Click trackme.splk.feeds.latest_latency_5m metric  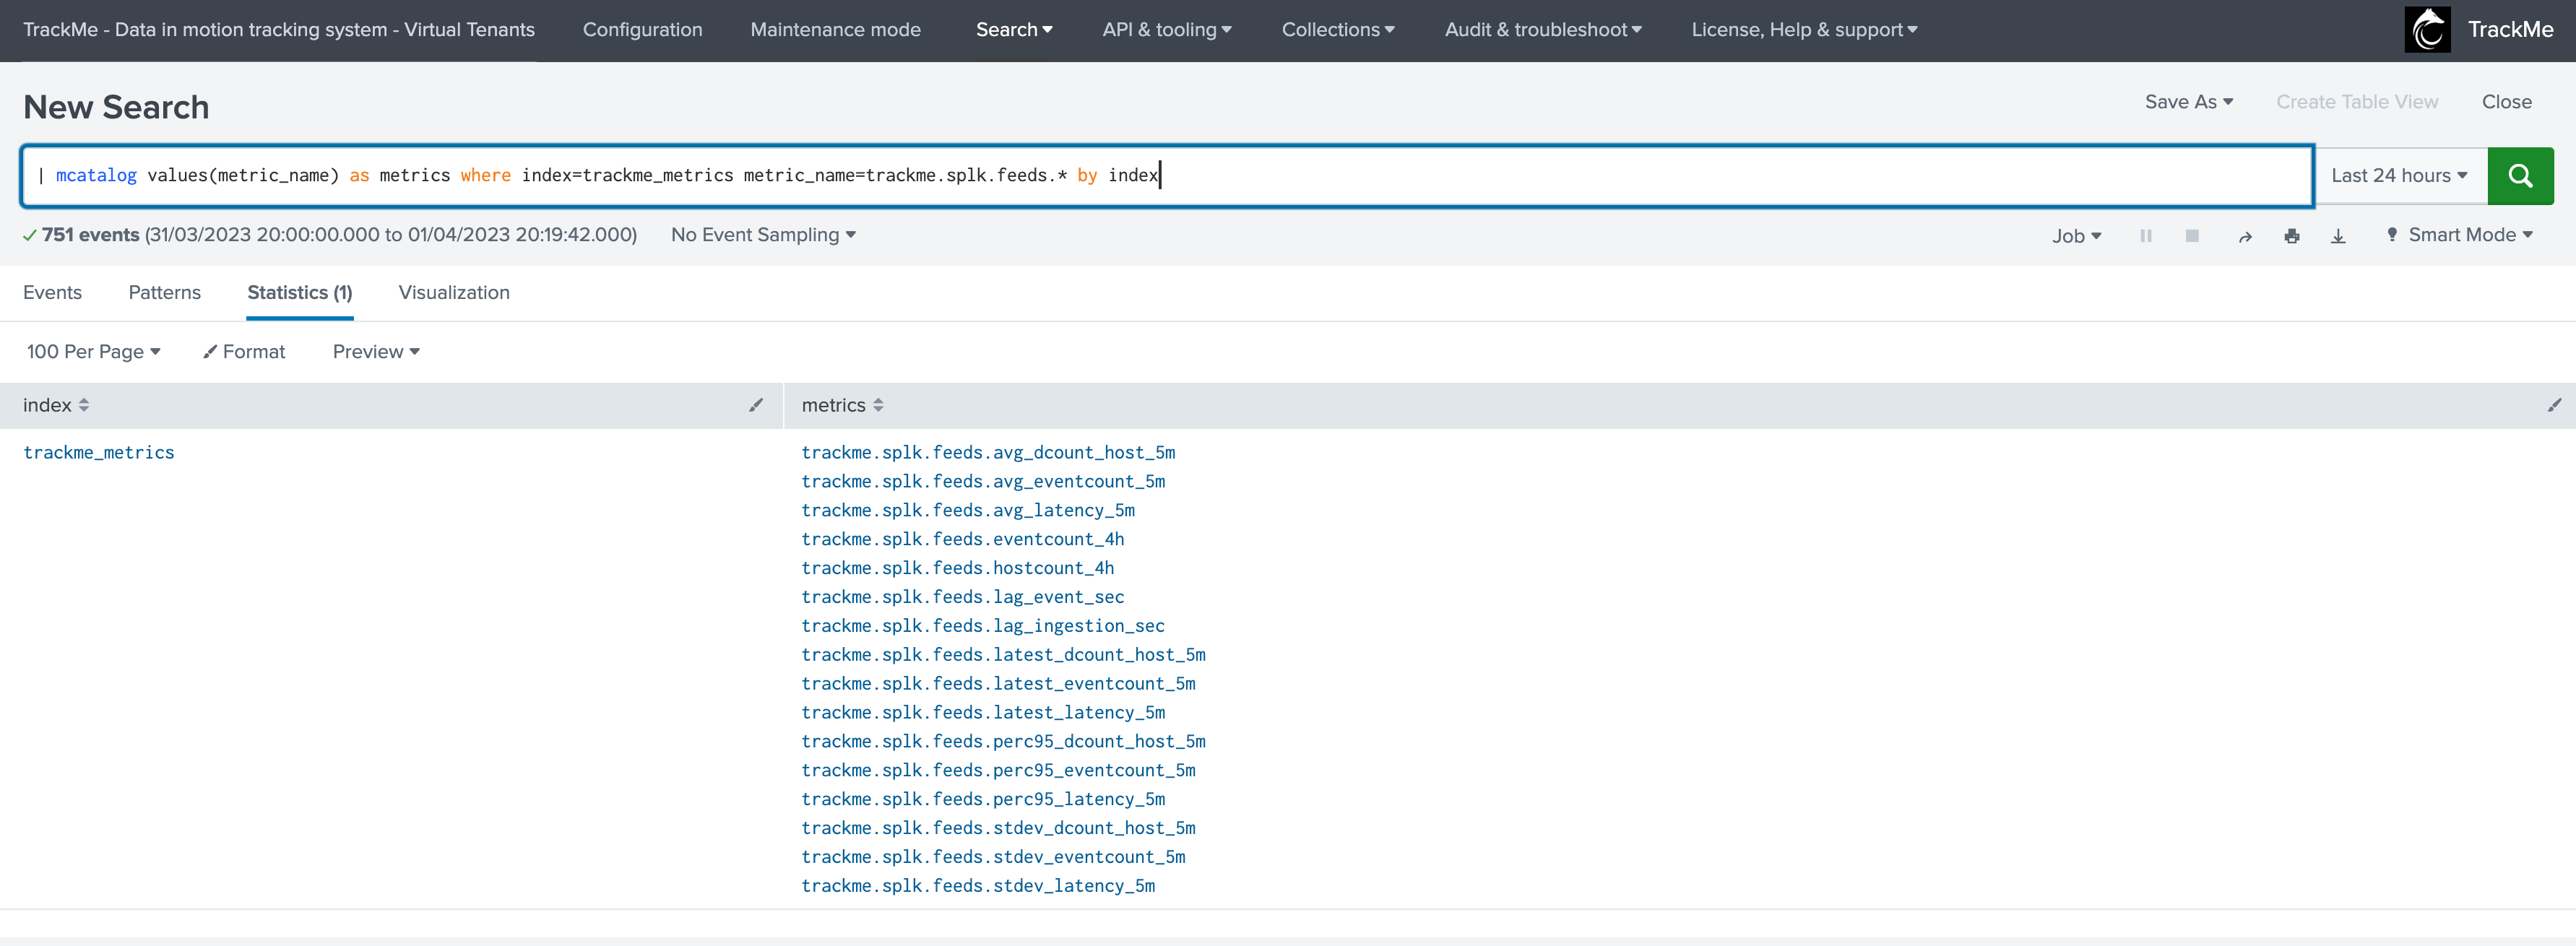pos(983,713)
